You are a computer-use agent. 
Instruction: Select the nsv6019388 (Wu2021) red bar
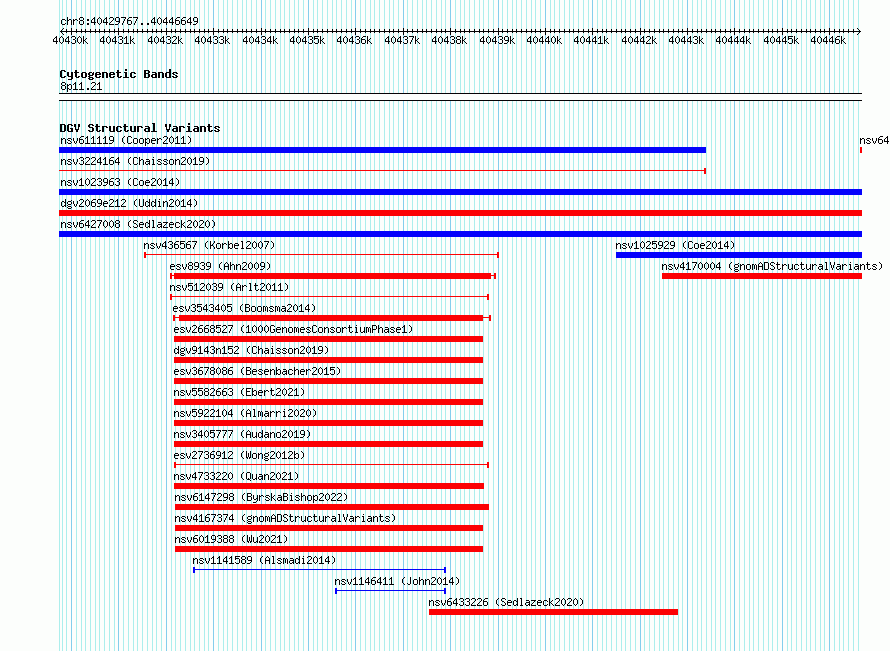tap(329, 549)
